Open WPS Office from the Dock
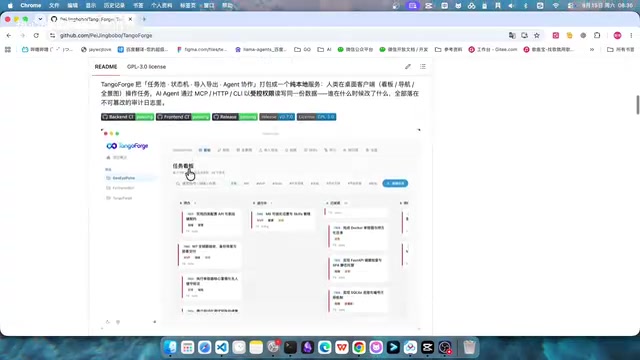This screenshot has height=360, width=640. pyautogui.click(x=342, y=347)
